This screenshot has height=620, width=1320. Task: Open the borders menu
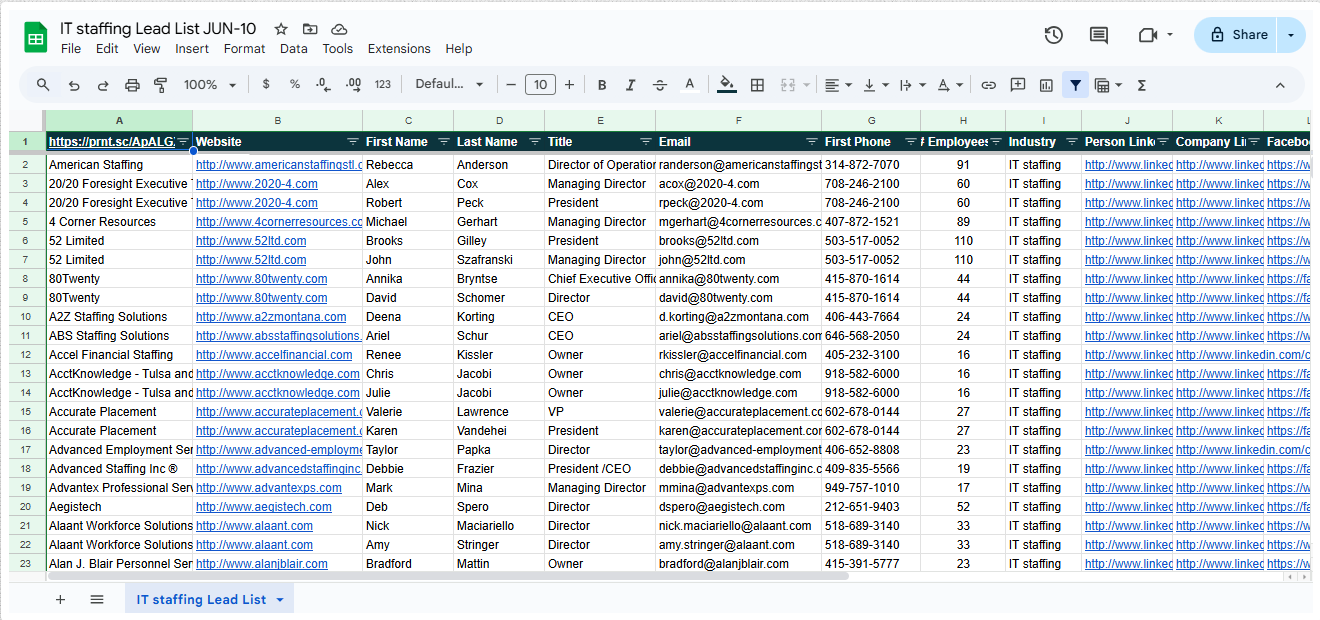pos(757,85)
